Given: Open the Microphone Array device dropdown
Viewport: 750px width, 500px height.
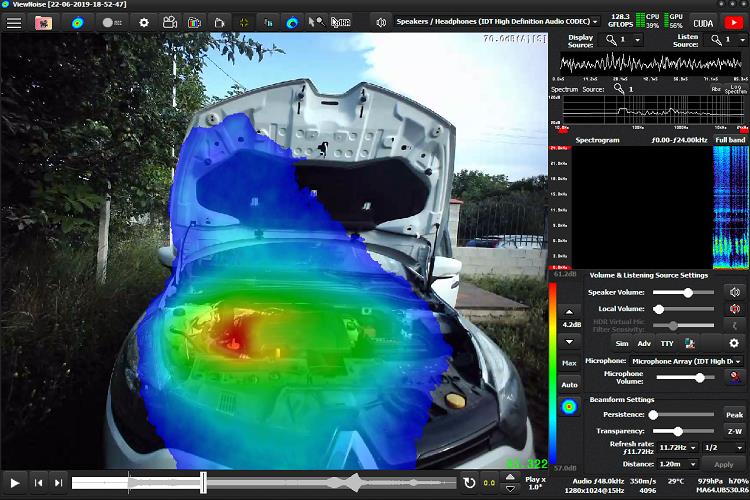Looking at the screenshot, I should (x=686, y=361).
